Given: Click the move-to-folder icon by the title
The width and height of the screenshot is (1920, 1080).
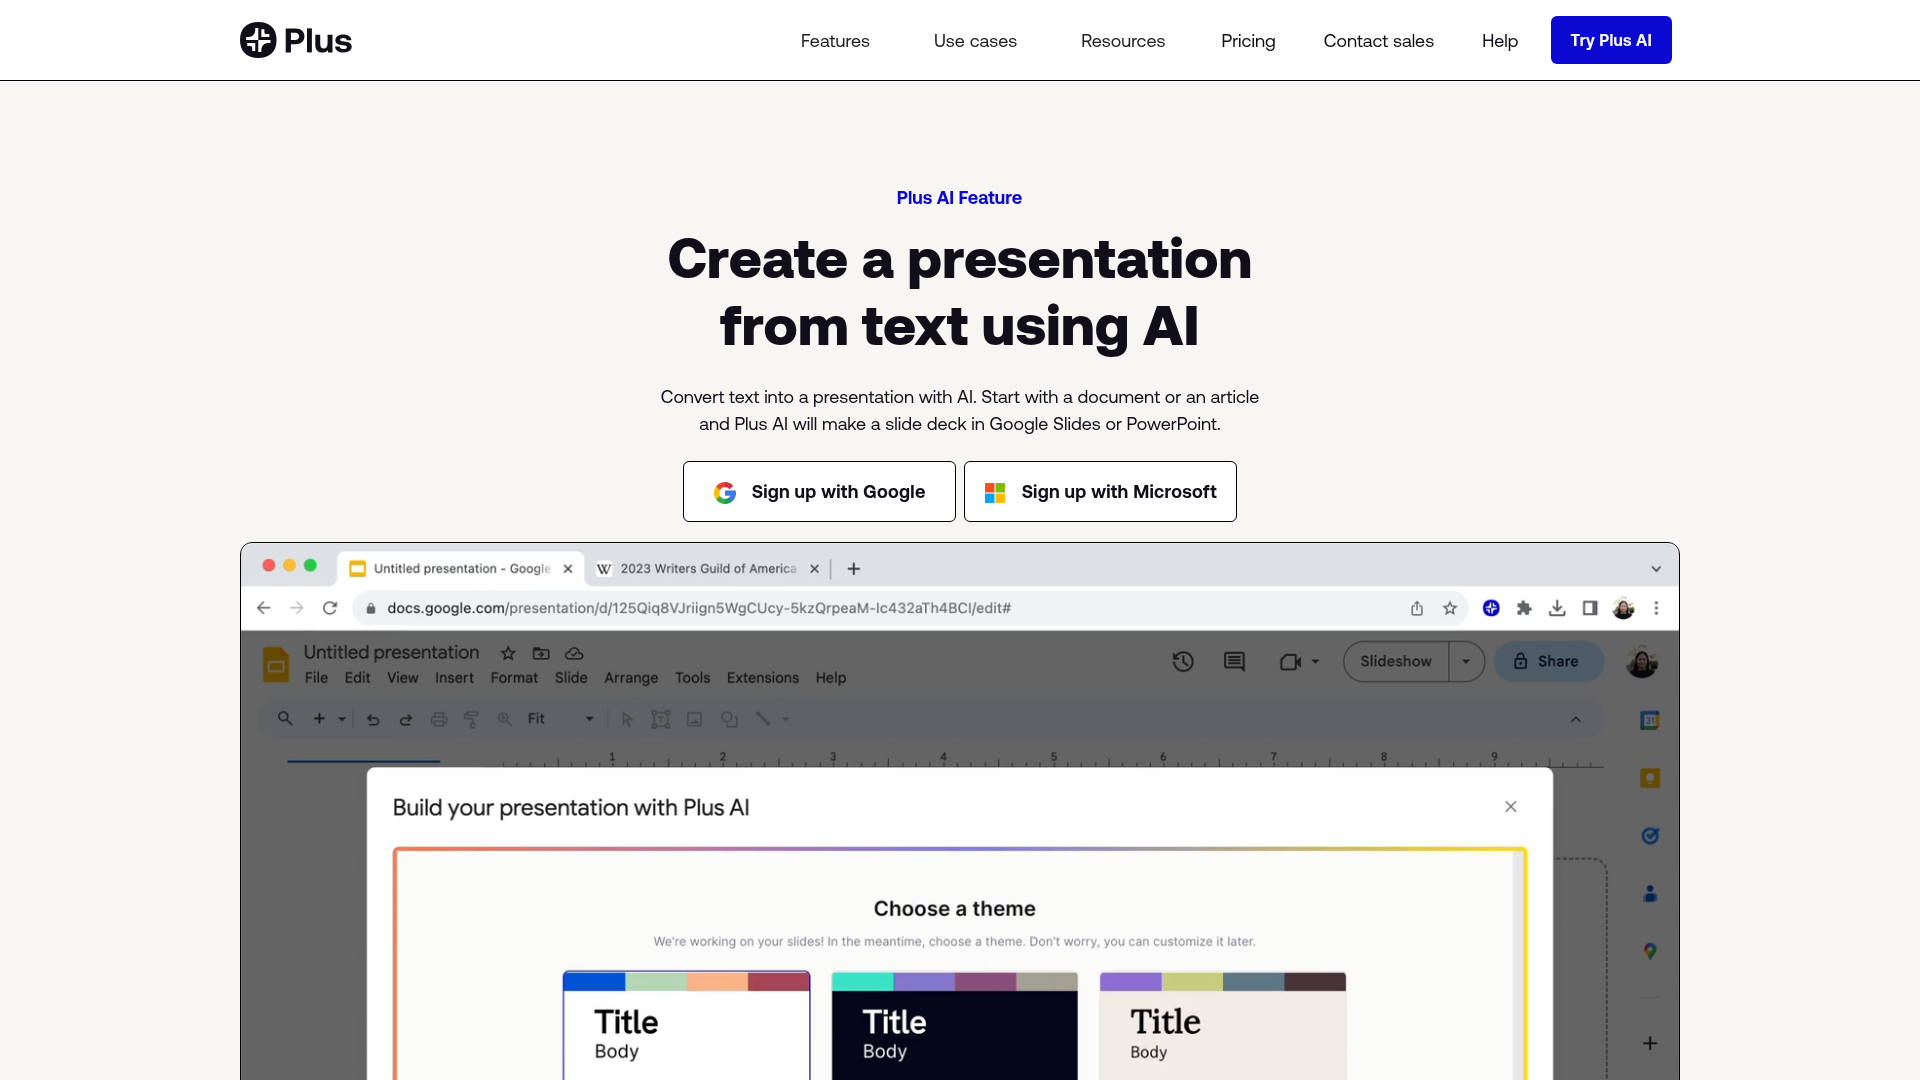Looking at the screenshot, I should [x=541, y=653].
